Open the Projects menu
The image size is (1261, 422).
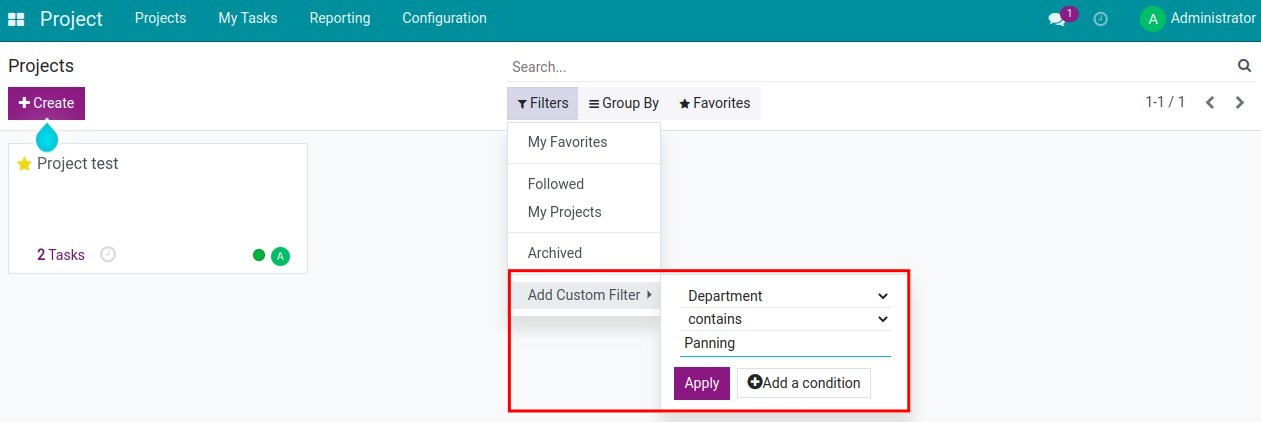[160, 18]
